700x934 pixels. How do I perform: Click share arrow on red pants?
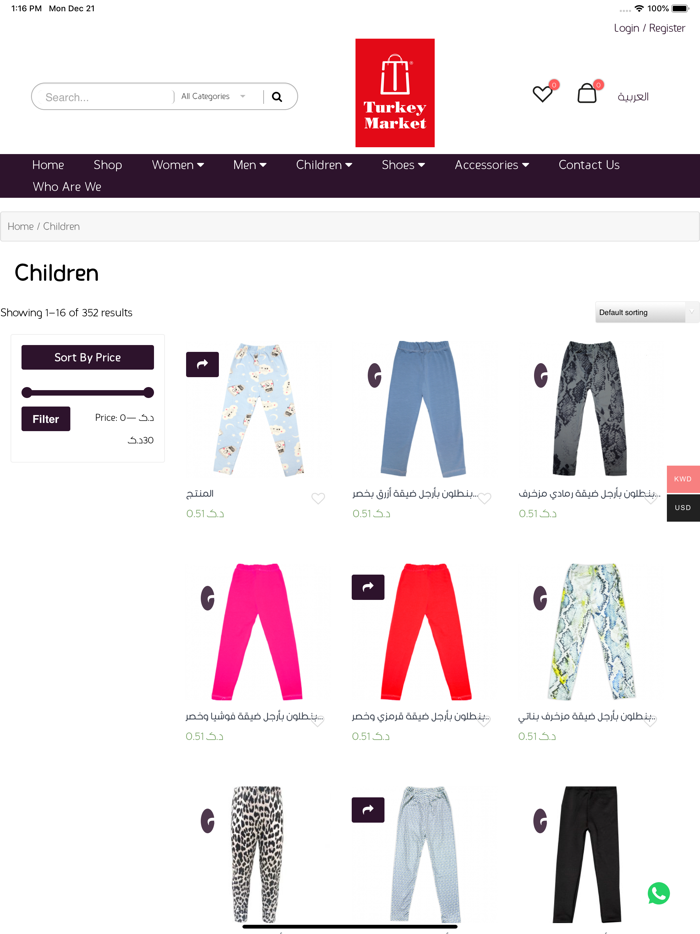point(368,587)
